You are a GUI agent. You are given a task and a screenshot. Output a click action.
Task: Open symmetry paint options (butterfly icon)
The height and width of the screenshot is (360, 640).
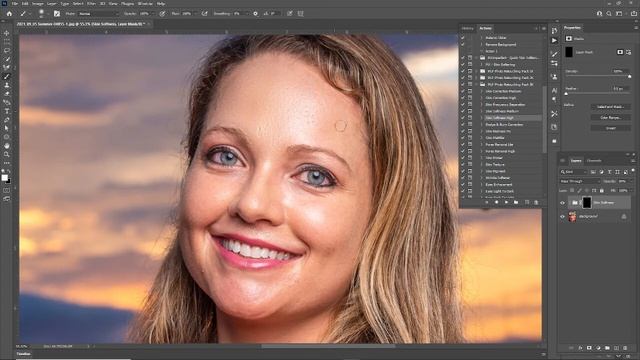[x=300, y=13]
